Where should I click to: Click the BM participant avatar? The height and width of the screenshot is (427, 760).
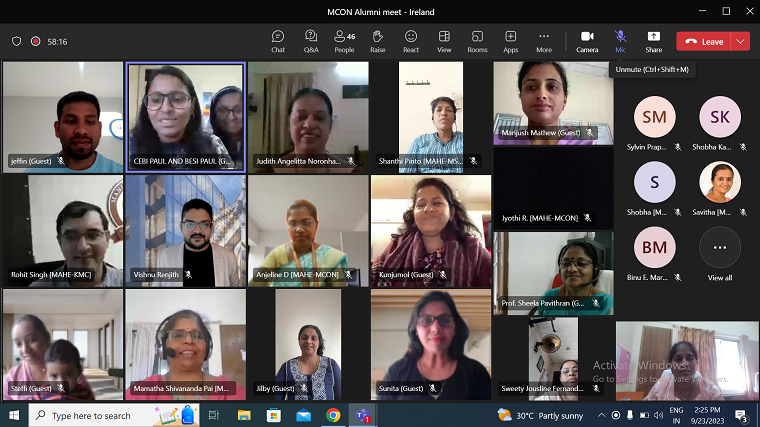[x=654, y=247]
